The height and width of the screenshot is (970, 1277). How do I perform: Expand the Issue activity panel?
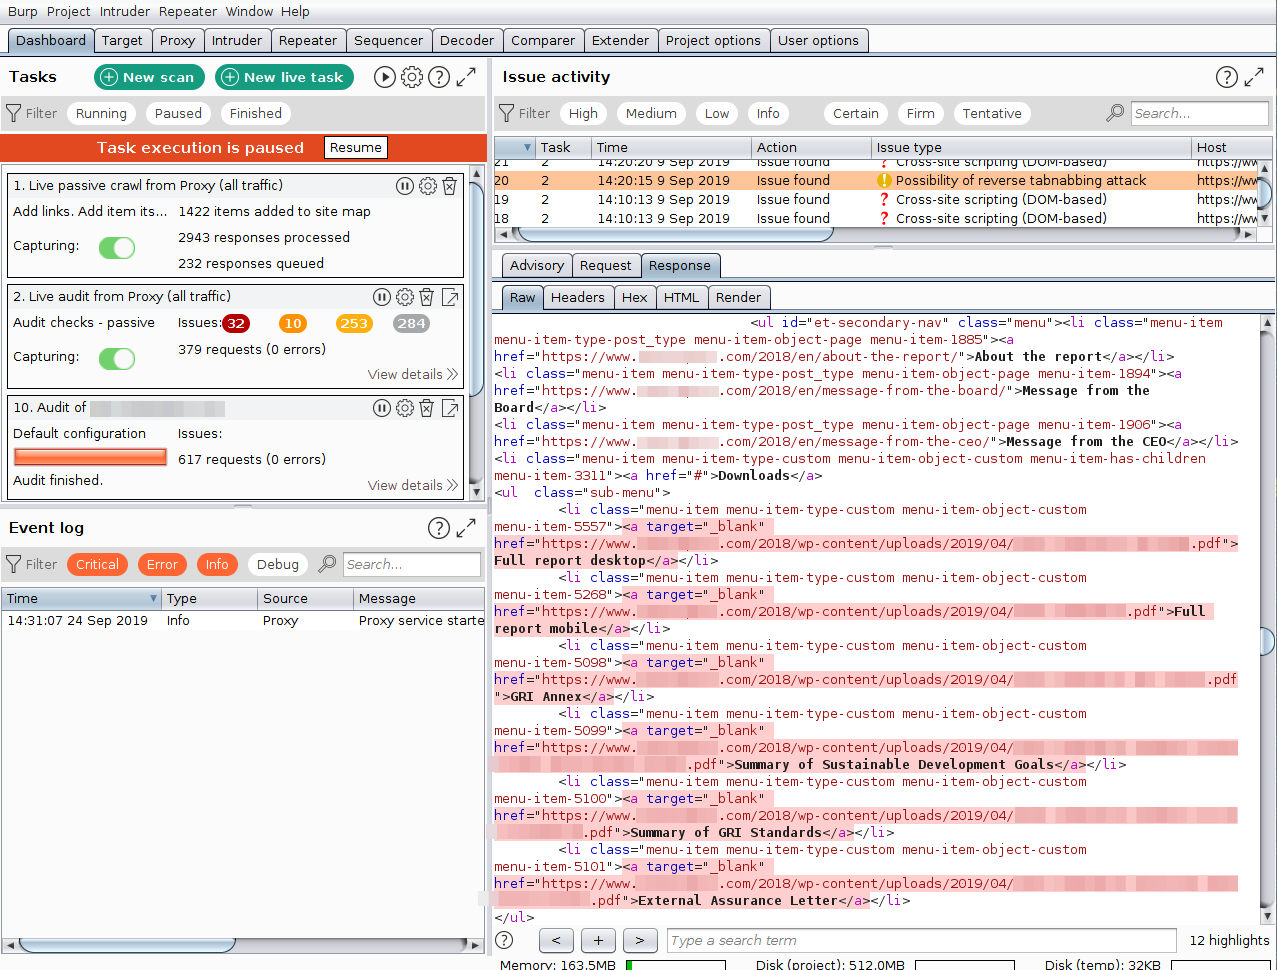pos(1254,76)
